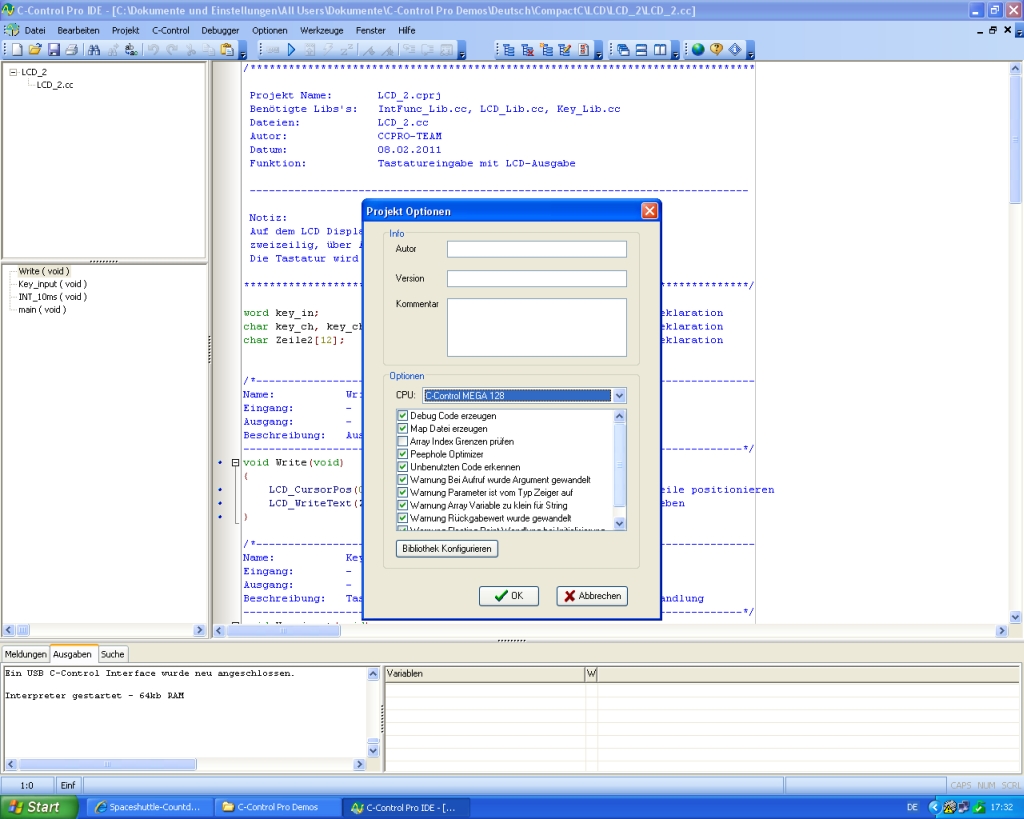Image resolution: width=1024 pixels, height=819 pixels.
Task: Click the project tree toolbar icon
Action: point(509,50)
